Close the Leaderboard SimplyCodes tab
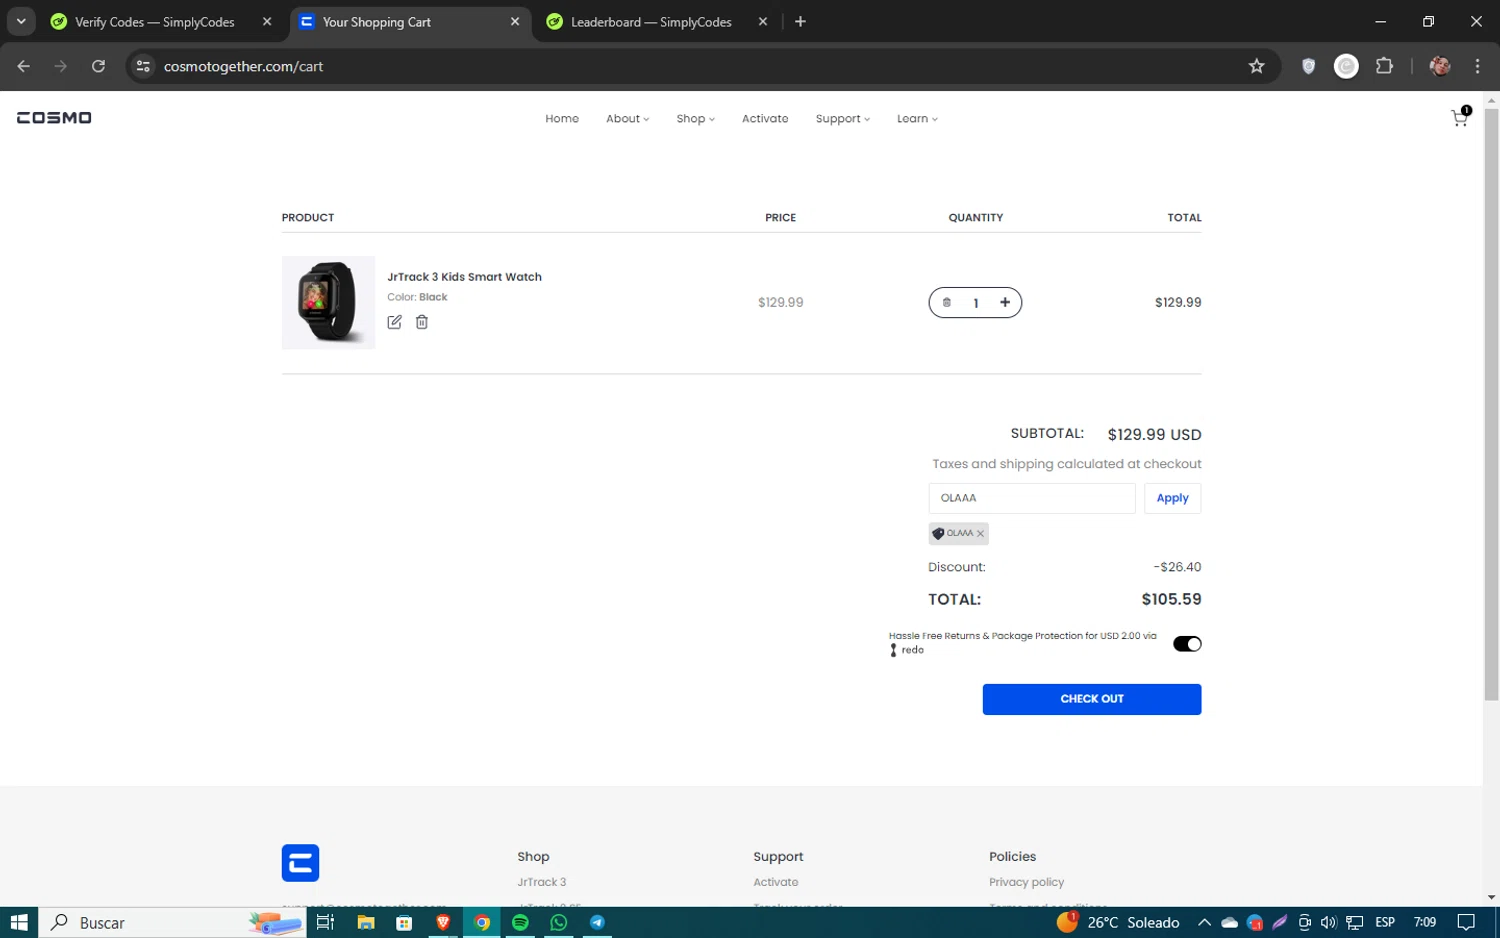1500x938 pixels. coord(763,21)
